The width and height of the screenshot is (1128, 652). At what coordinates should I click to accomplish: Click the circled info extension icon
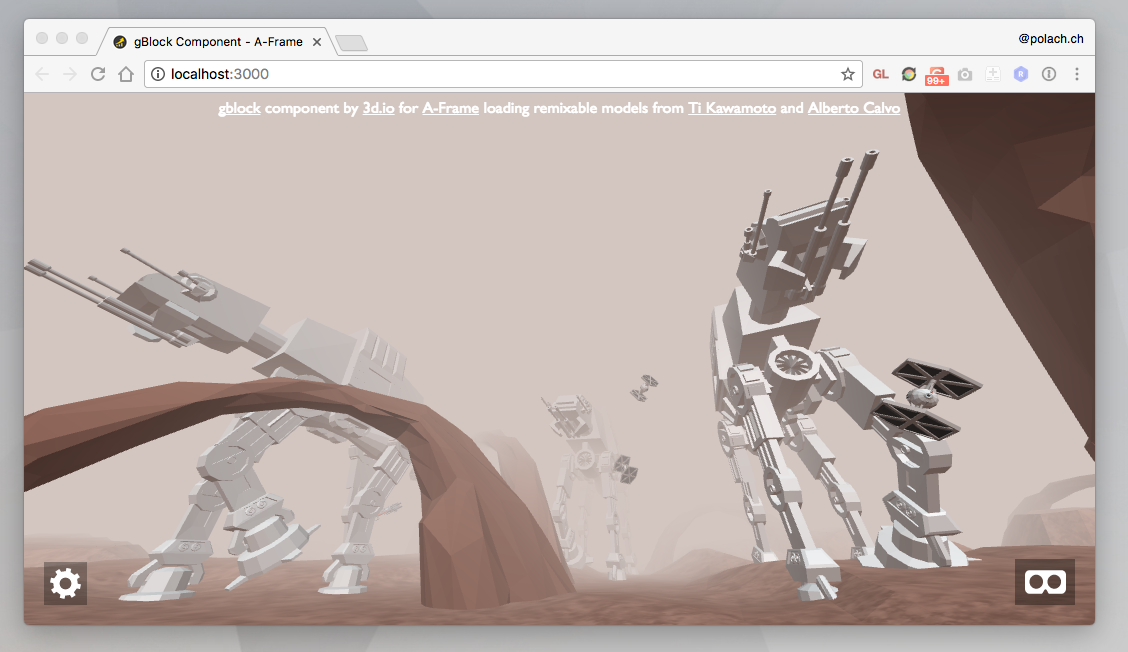click(x=1049, y=74)
